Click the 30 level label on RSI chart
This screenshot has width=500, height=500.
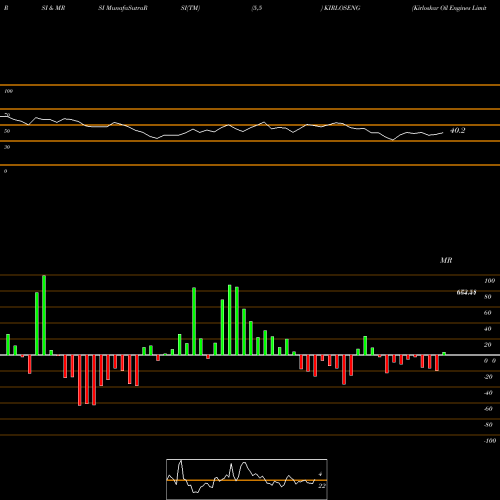coord(7,147)
